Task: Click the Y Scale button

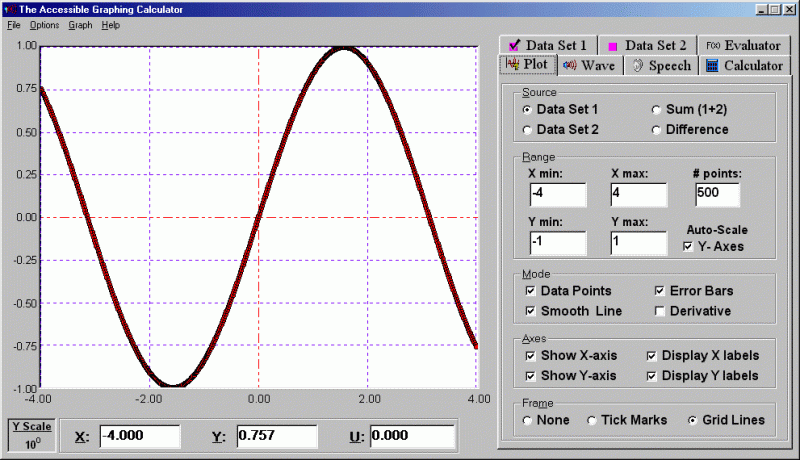Action: (32, 435)
